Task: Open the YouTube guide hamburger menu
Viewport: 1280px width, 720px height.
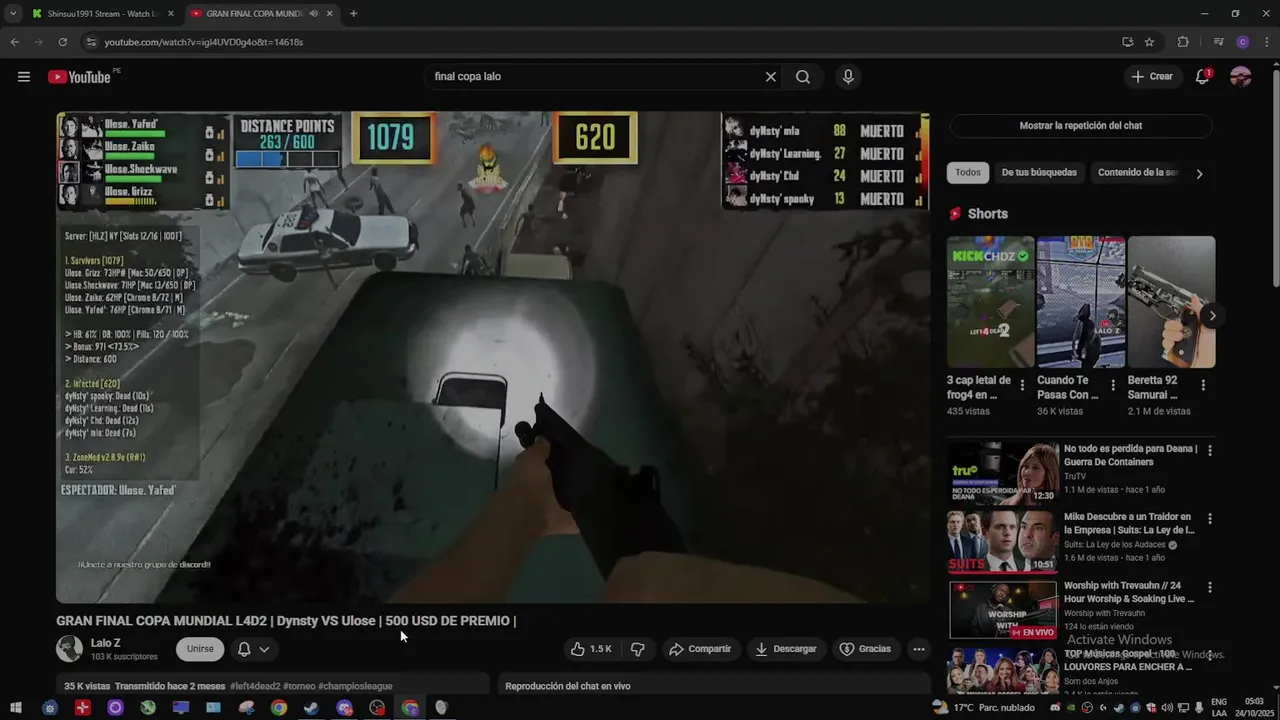Action: pyautogui.click(x=24, y=77)
